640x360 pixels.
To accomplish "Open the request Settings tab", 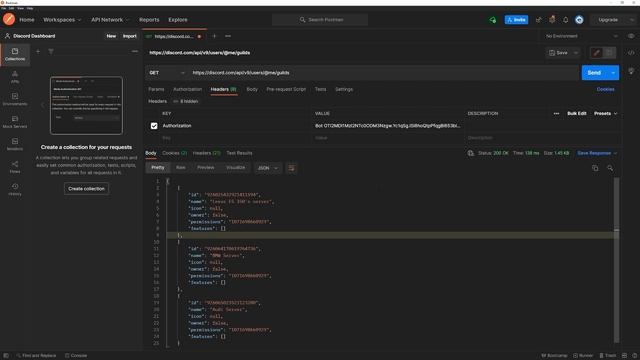I will click(344, 89).
